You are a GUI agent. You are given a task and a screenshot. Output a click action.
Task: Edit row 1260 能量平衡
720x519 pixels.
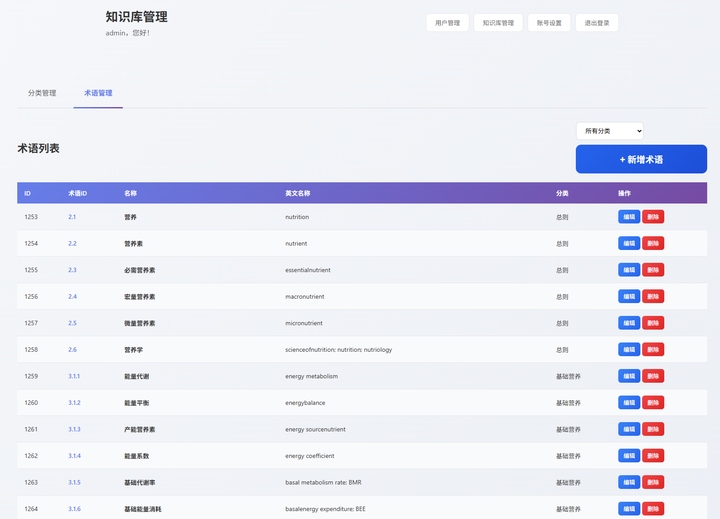[629, 403]
